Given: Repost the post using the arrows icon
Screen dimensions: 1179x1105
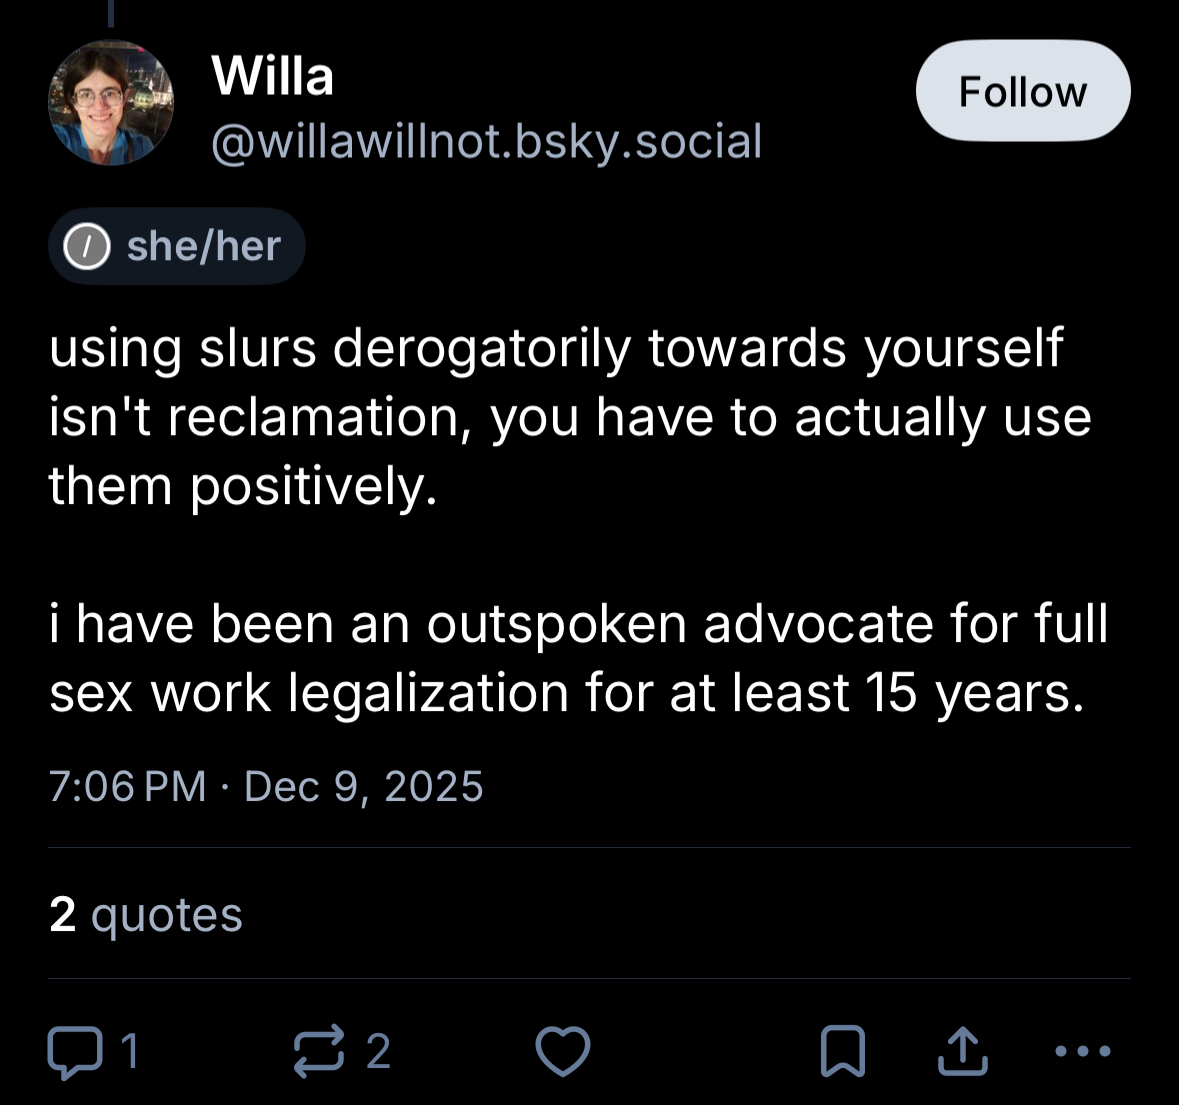Looking at the screenshot, I should (319, 1051).
